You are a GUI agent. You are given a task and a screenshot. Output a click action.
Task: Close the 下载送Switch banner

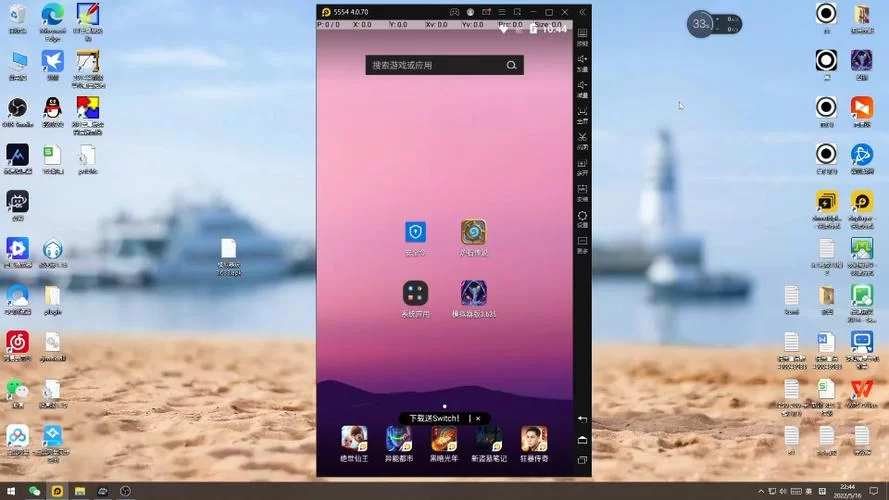[478, 418]
